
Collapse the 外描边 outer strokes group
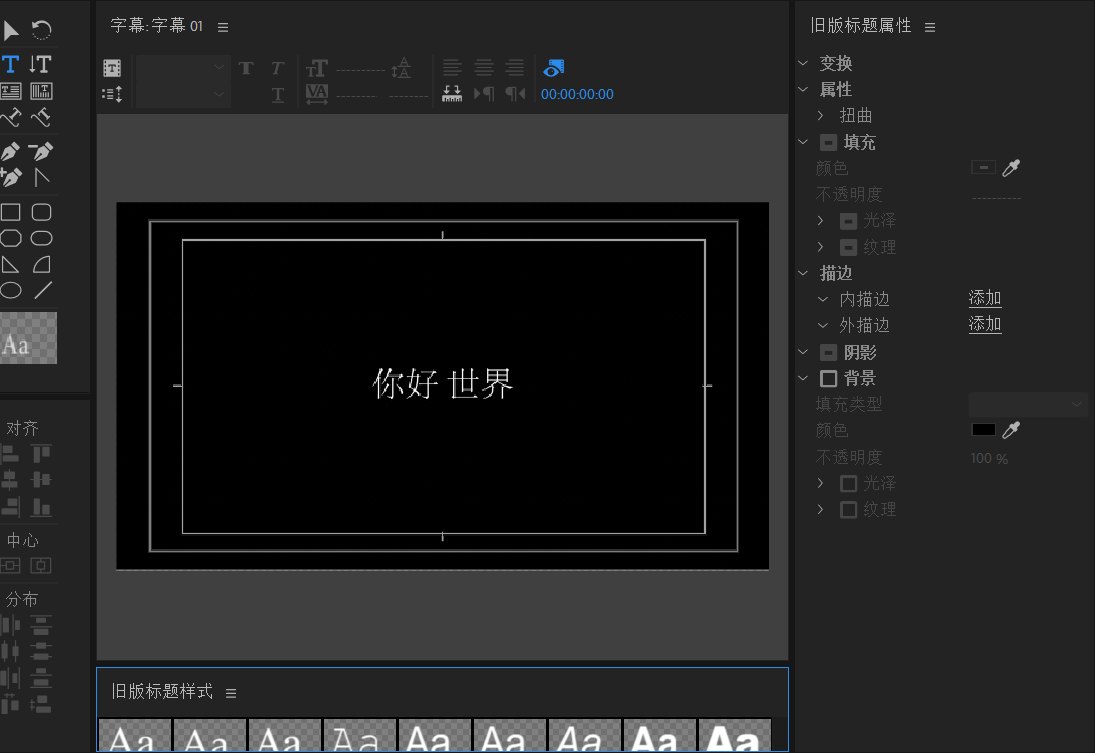point(823,326)
